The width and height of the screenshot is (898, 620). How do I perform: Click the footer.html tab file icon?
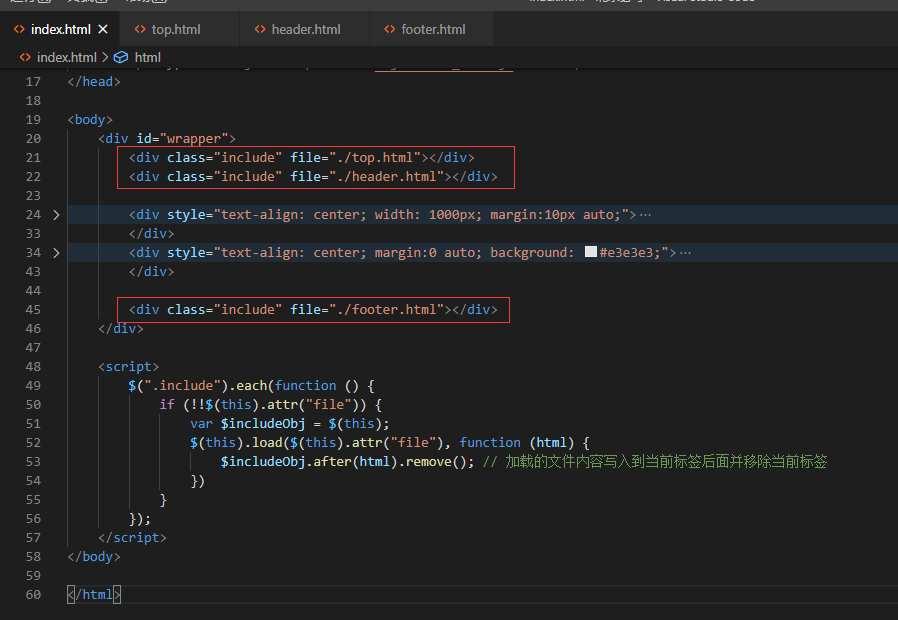click(x=389, y=29)
